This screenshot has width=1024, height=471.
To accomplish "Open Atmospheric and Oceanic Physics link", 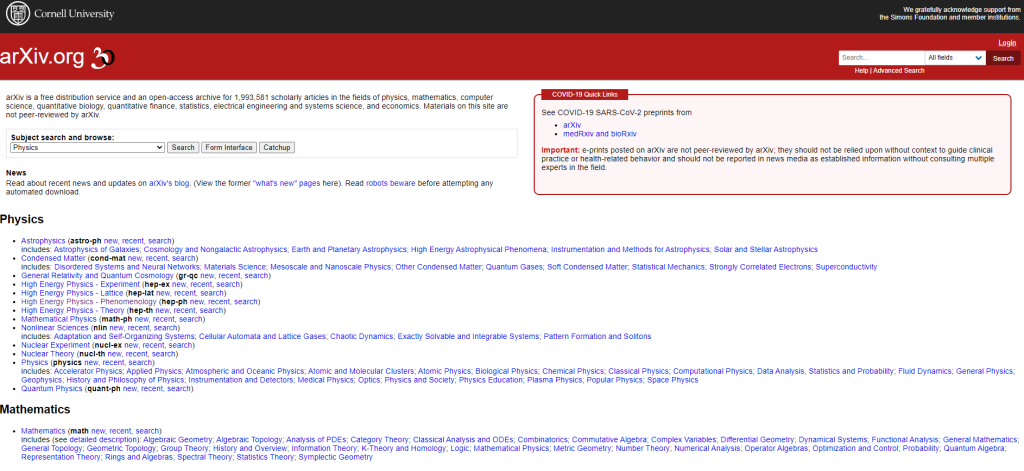I will point(245,371).
